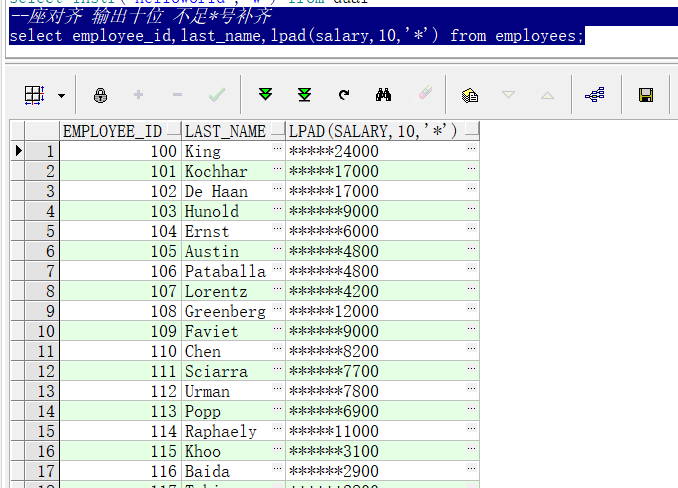Click employee ID cell 100
Viewport: 678px width, 488px height.
tap(120, 151)
